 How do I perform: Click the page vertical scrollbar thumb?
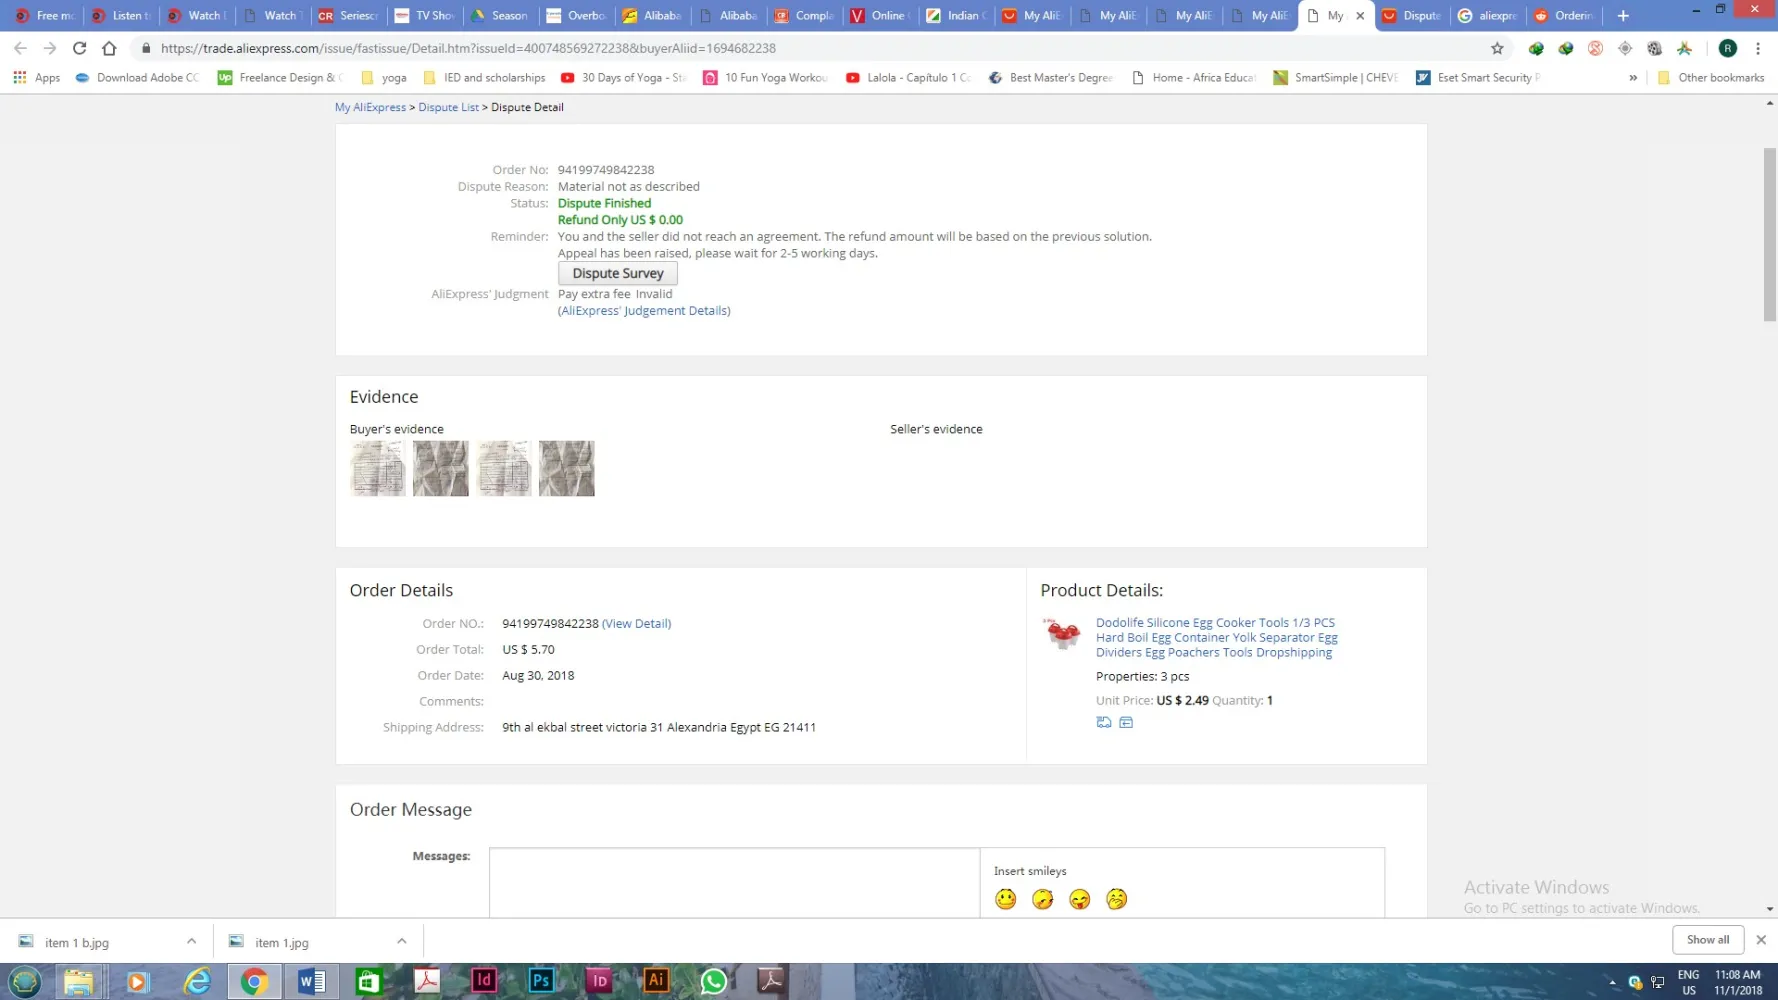click(1769, 235)
